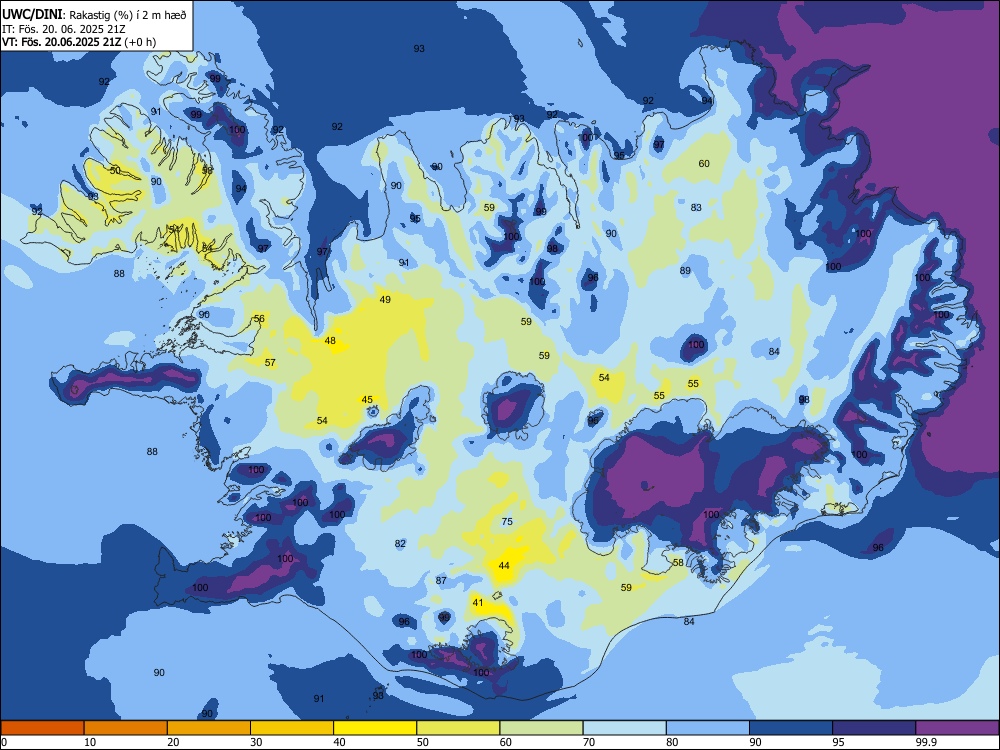Select the bright yellow 40–50 legend swatch
This screenshot has width=1000, height=750.
click(375, 728)
